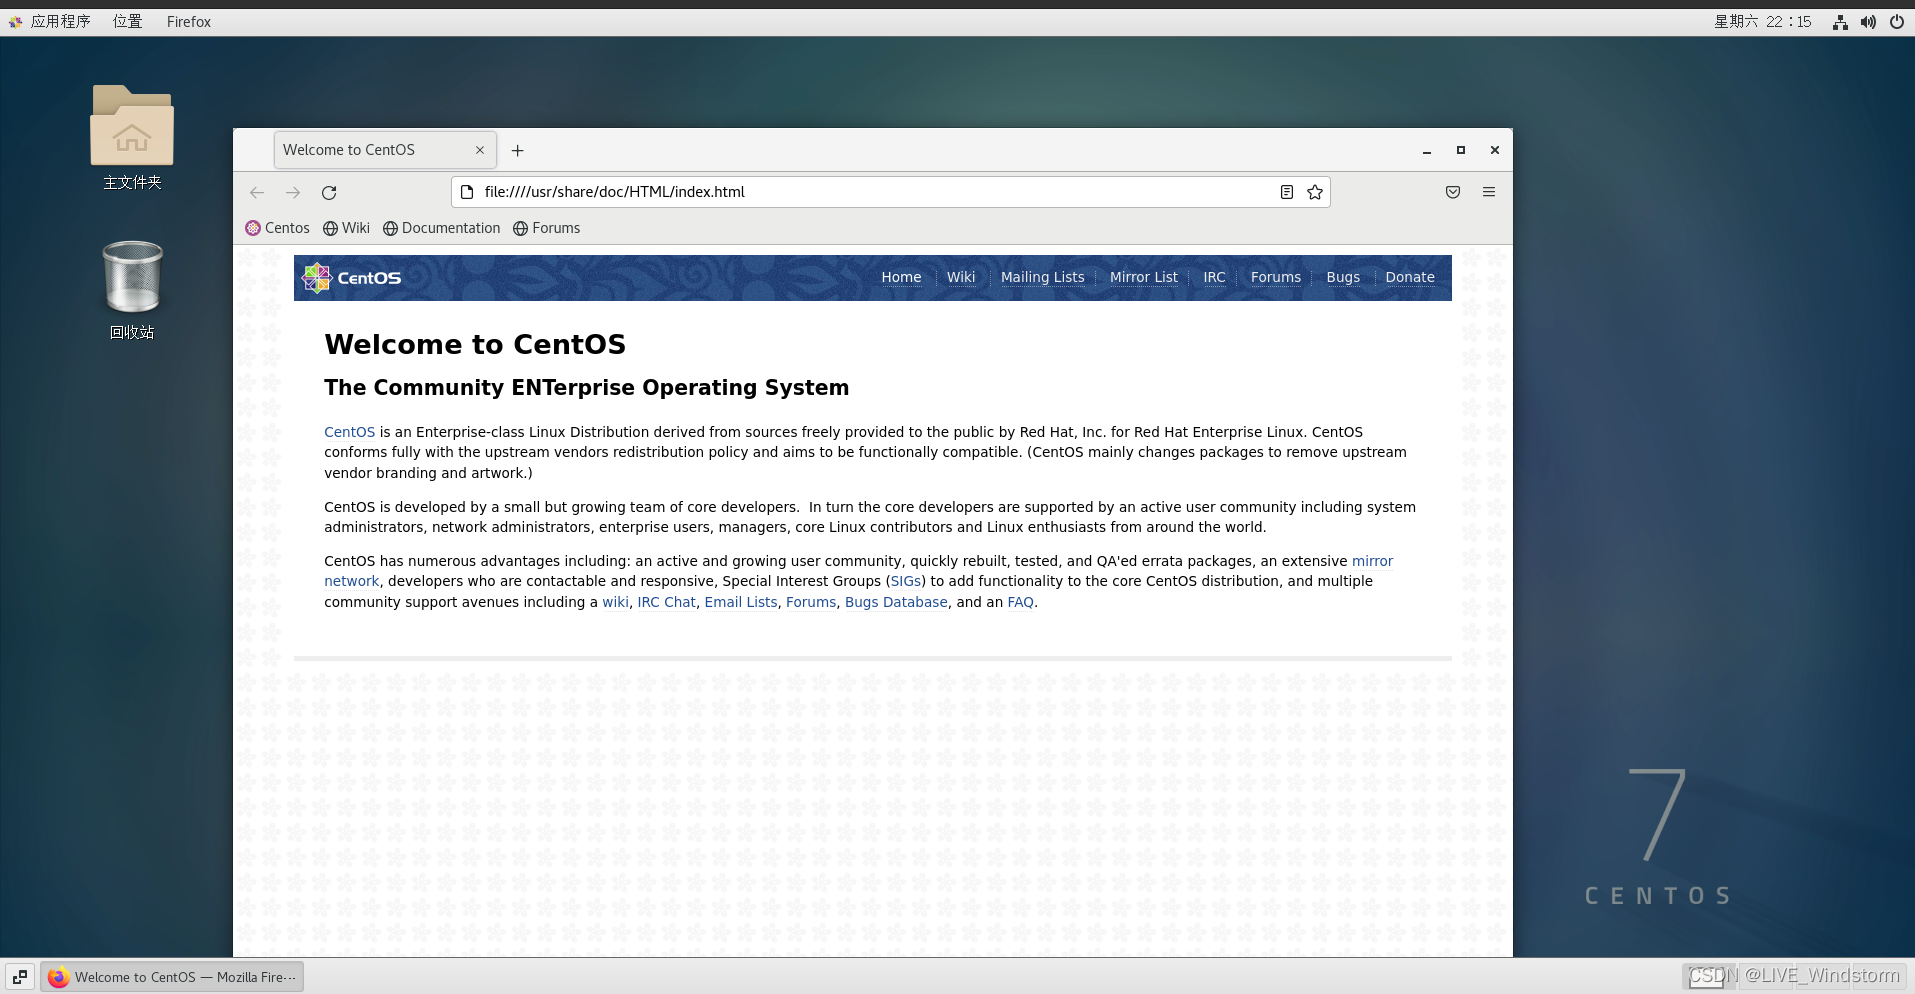Follow the CentOS link in first paragraph

[349, 432]
